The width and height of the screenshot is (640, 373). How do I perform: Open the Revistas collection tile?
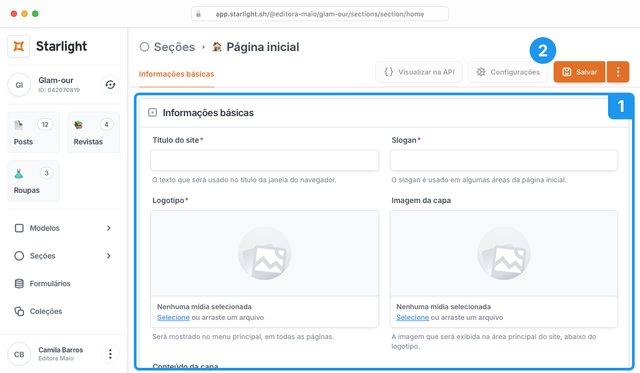click(93, 132)
